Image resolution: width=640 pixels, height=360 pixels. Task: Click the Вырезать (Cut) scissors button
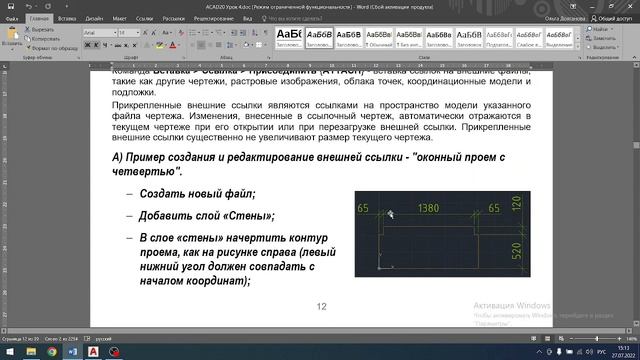(40, 29)
